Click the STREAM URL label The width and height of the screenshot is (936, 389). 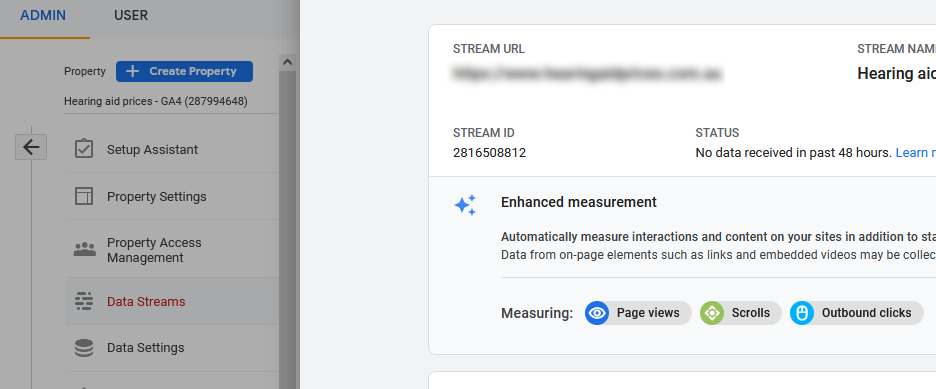tap(489, 49)
